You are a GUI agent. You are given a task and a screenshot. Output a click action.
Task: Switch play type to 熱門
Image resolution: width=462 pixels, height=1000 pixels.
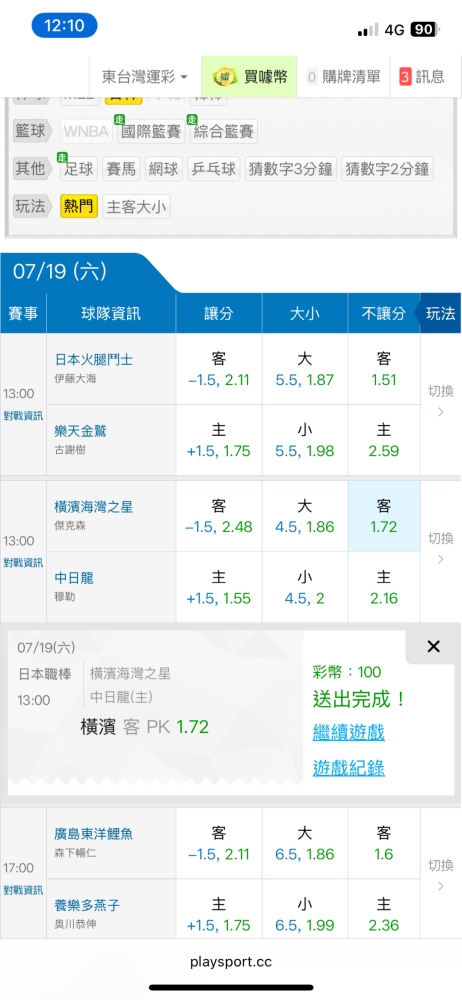pyautogui.click(x=78, y=207)
